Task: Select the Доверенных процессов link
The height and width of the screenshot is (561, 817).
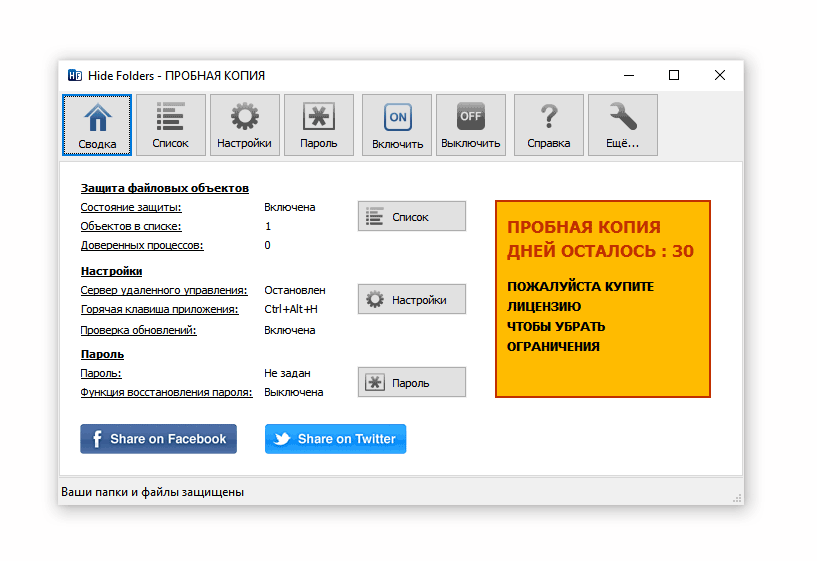Action: click(141, 245)
